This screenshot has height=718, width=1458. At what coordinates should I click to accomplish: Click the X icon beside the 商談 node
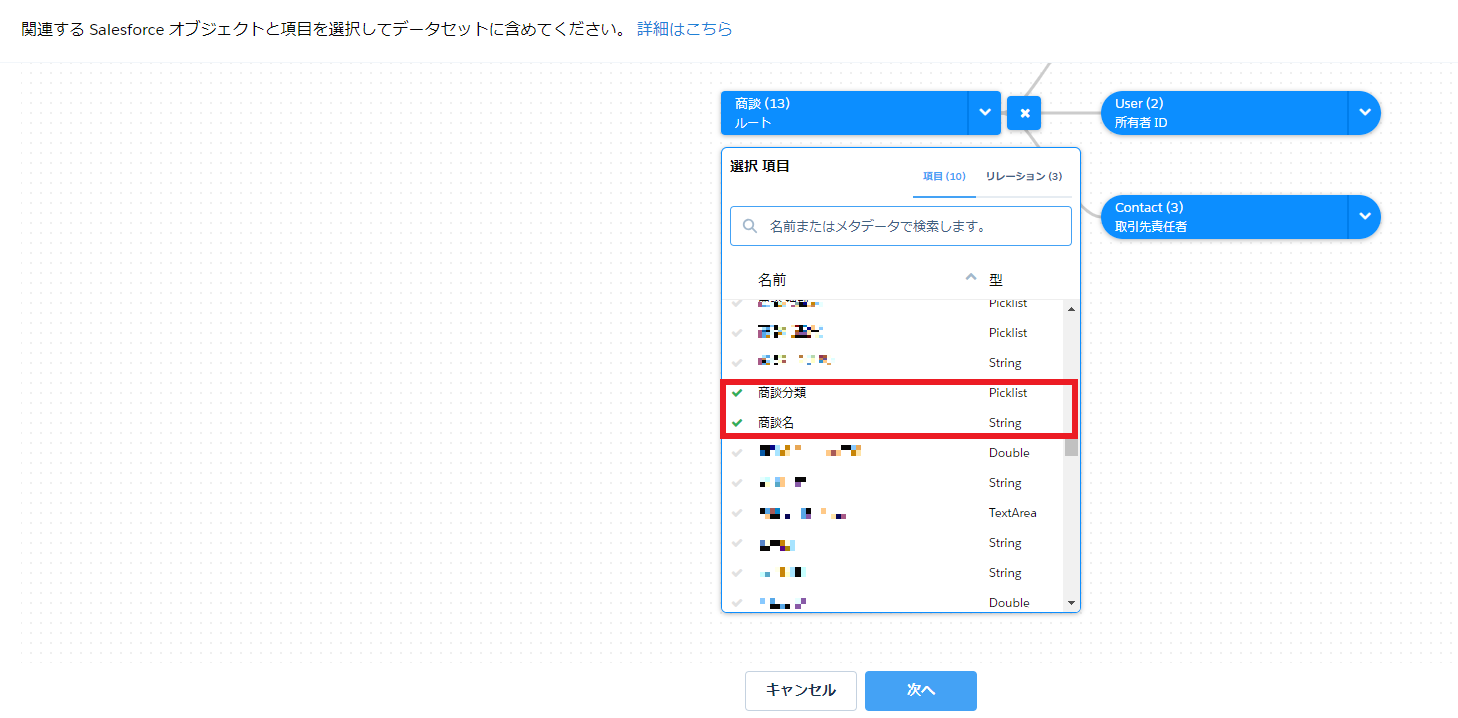[x=1024, y=113]
